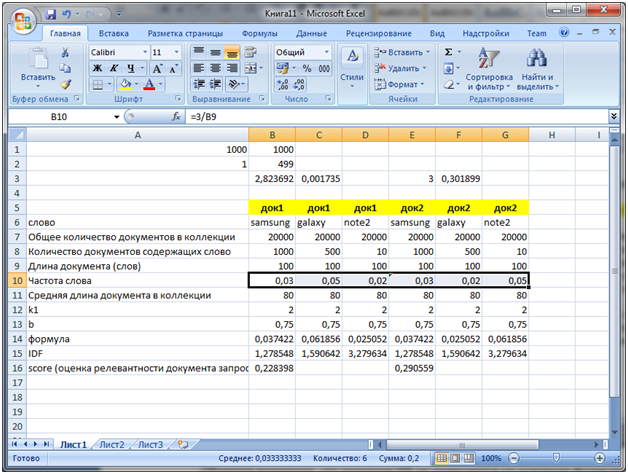Select the Format Painter brush

(65, 84)
